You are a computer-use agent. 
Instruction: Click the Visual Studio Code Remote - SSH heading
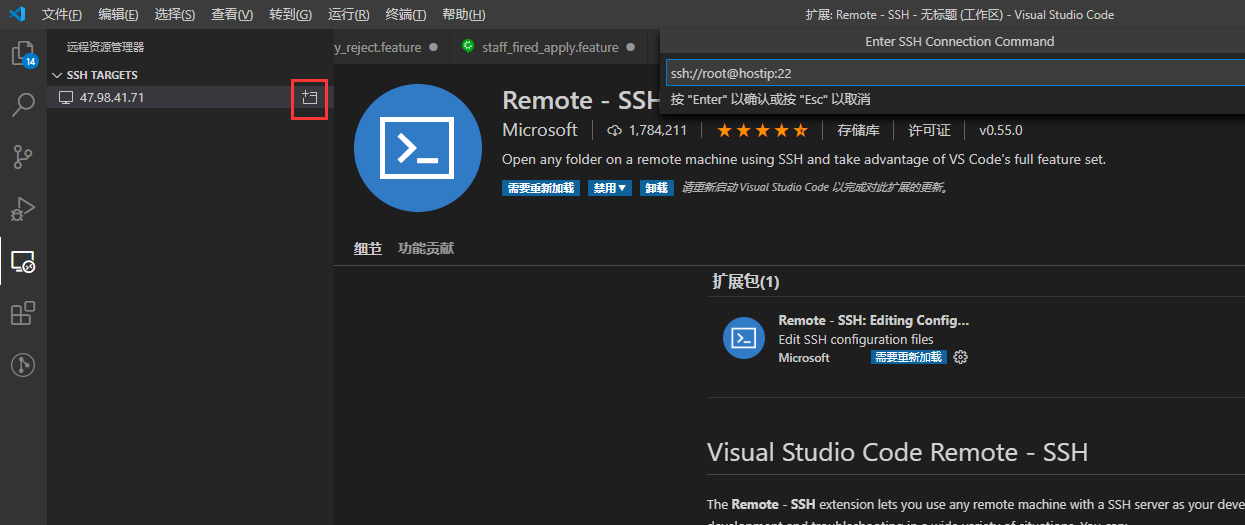tap(897, 452)
